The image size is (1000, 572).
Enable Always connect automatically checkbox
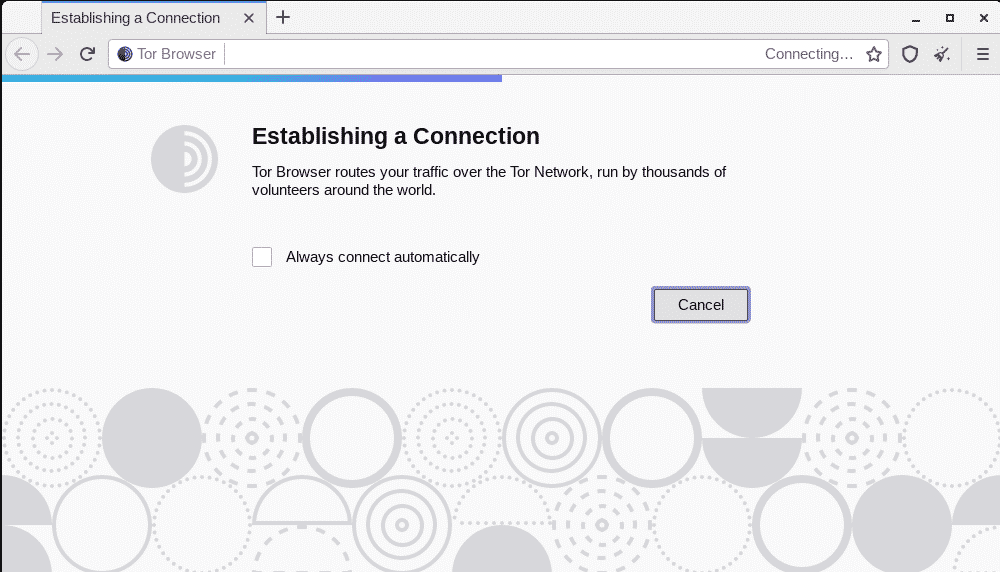point(262,257)
